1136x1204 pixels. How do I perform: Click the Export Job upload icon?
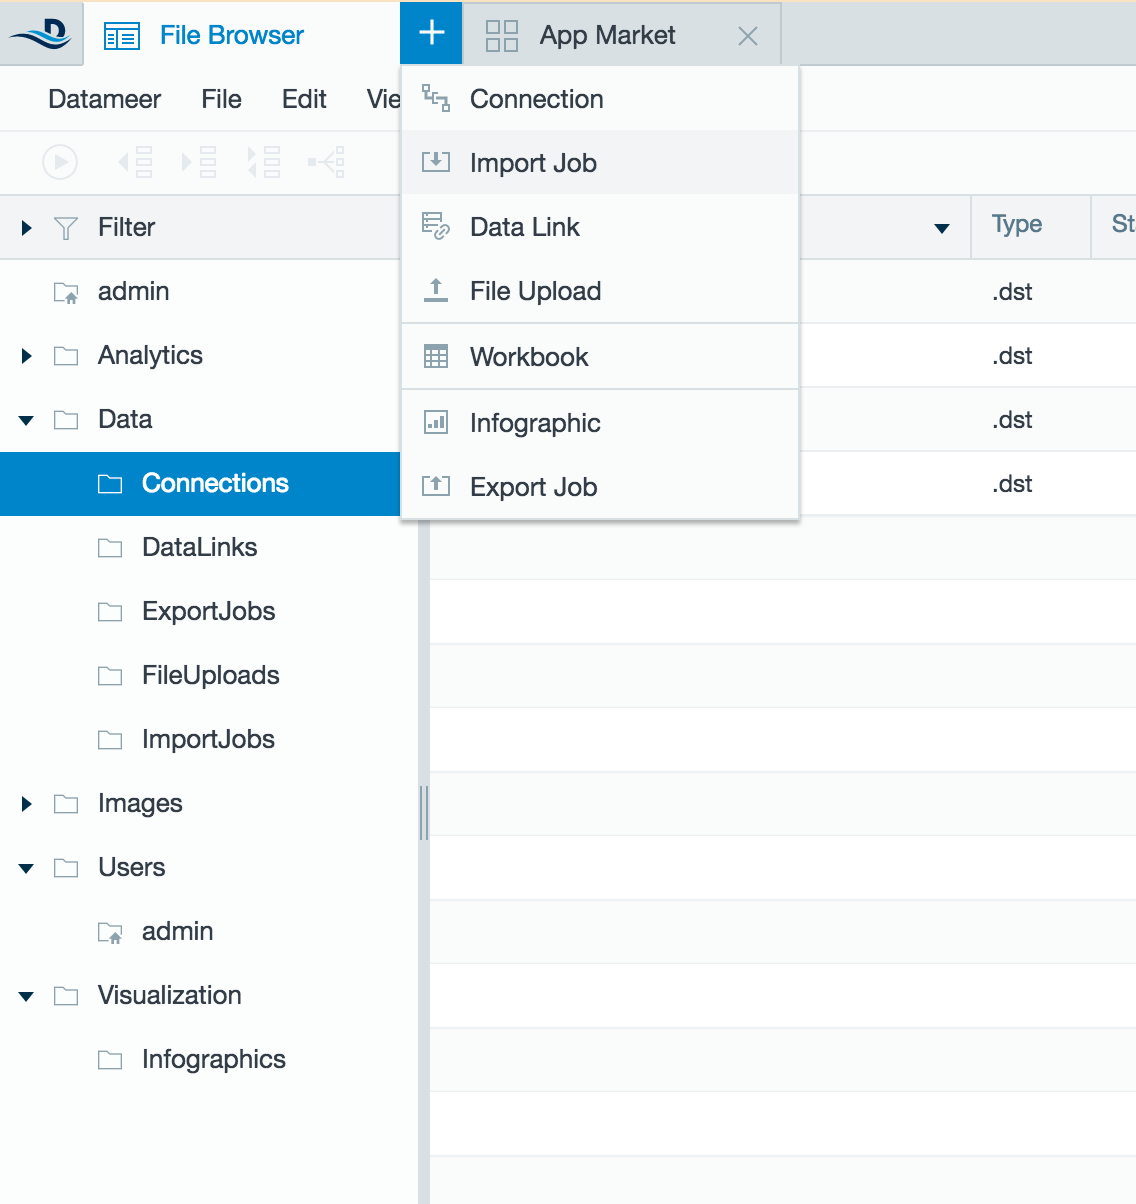[x=436, y=485]
